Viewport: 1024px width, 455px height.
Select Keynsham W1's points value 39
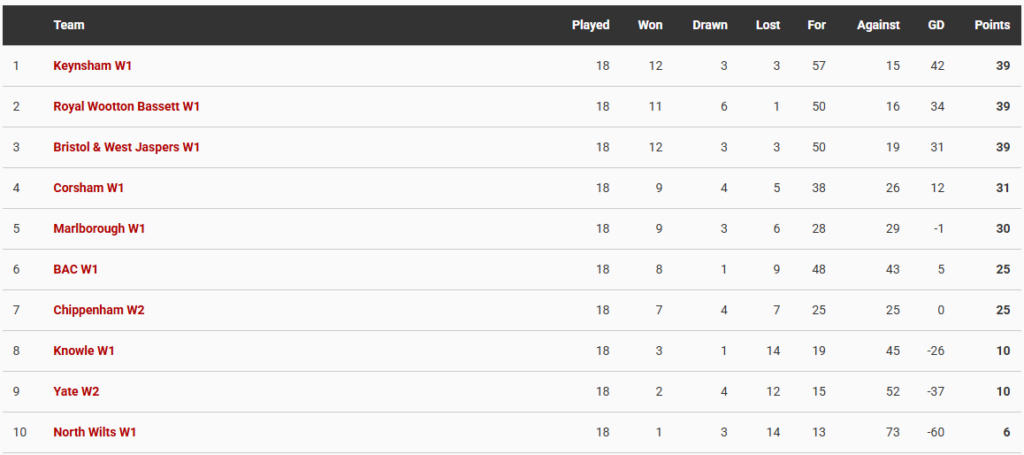[1003, 65]
